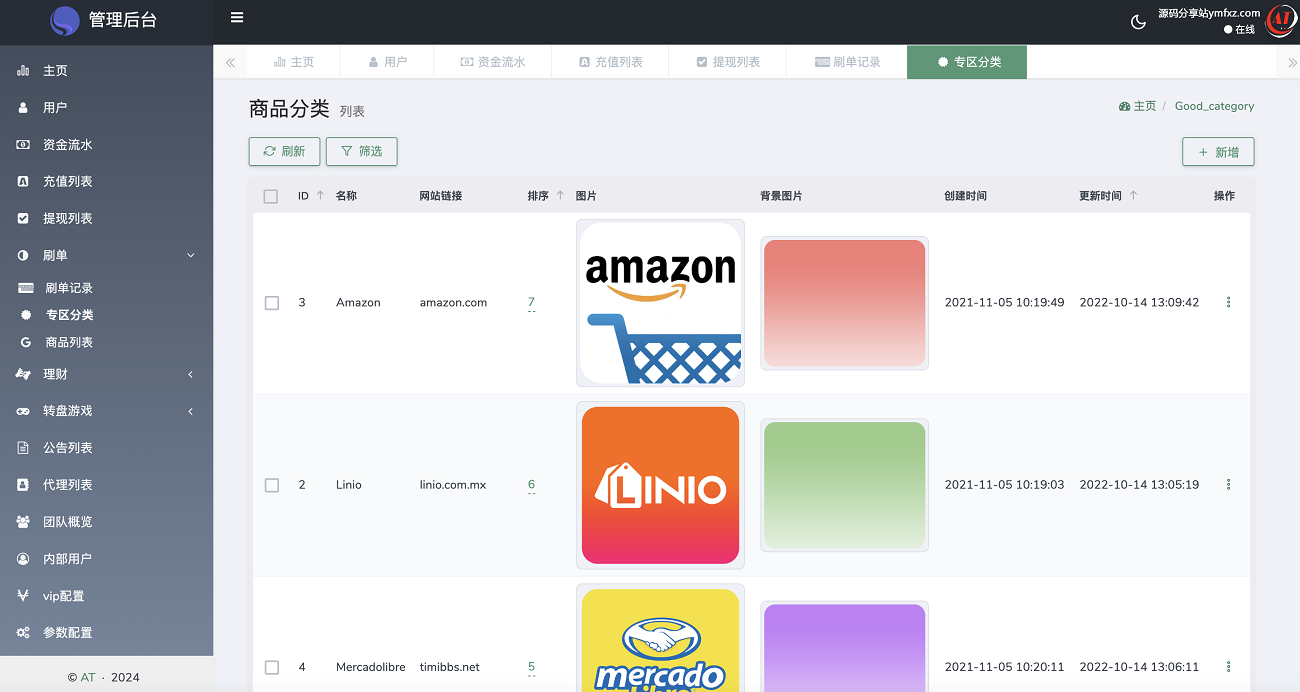Tick the checkbox for the Linio row
The image size is (1300, 692).
click(272, 485)
